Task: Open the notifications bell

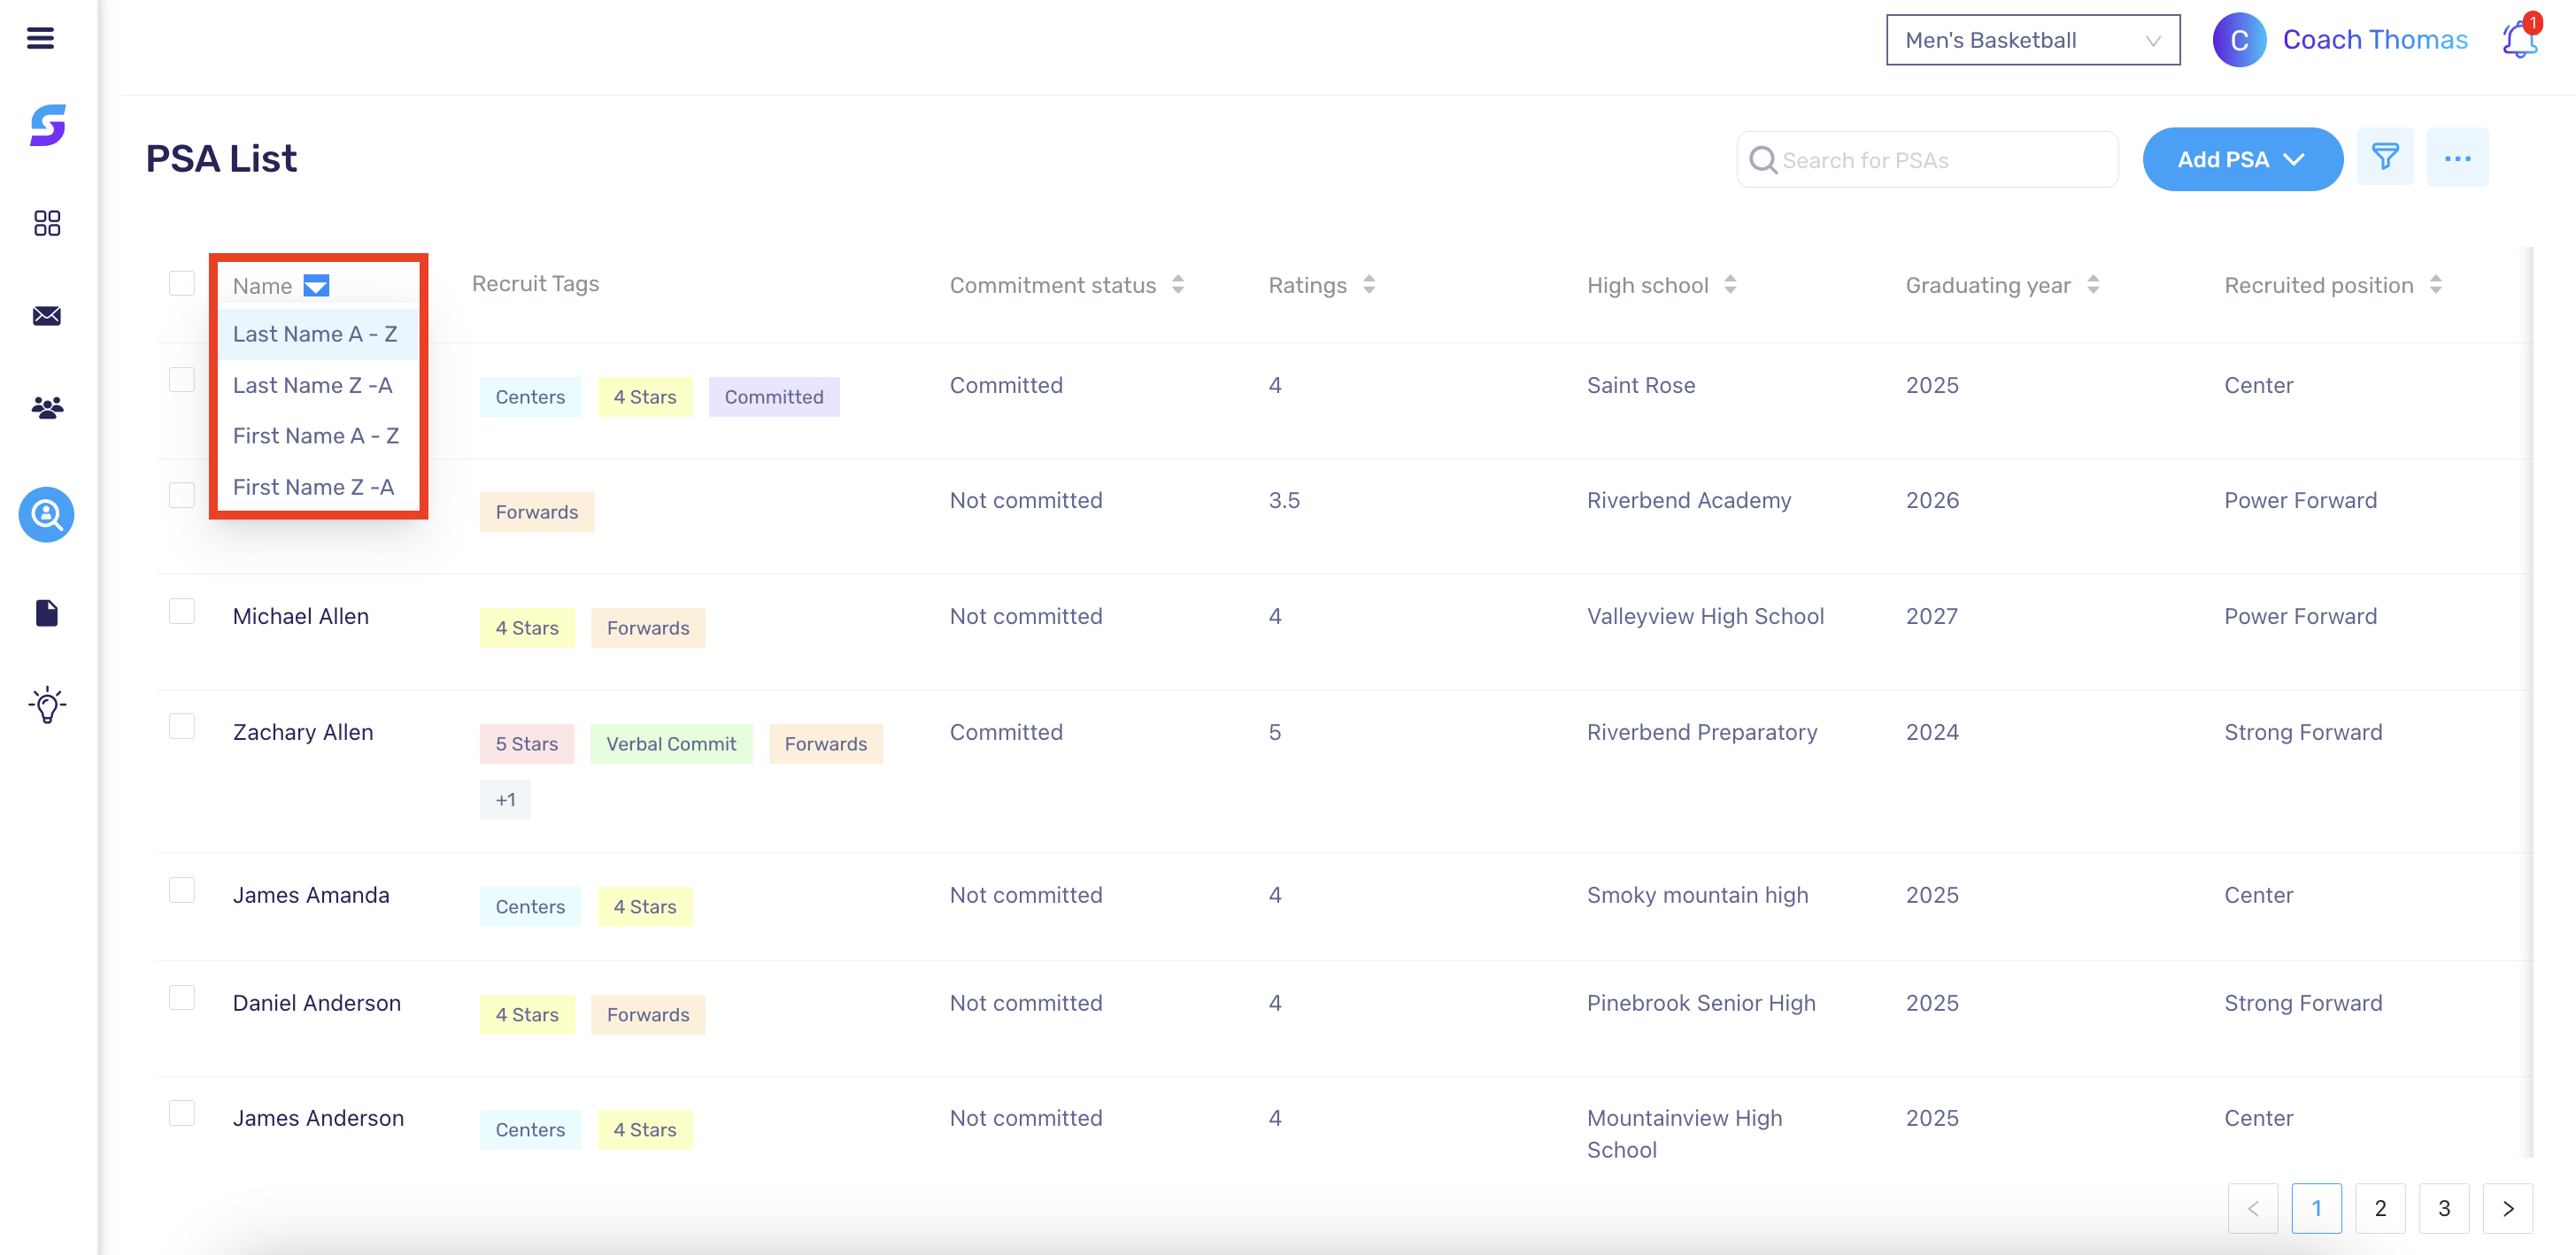Action: coord(2520,38)
